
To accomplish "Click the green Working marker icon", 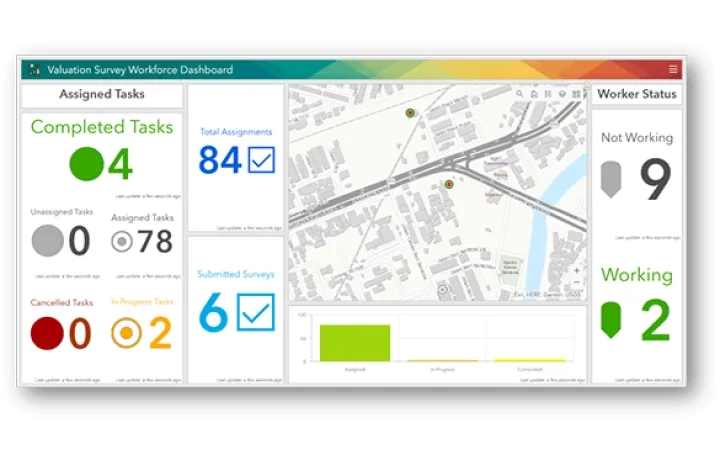I will coord(611,320).
